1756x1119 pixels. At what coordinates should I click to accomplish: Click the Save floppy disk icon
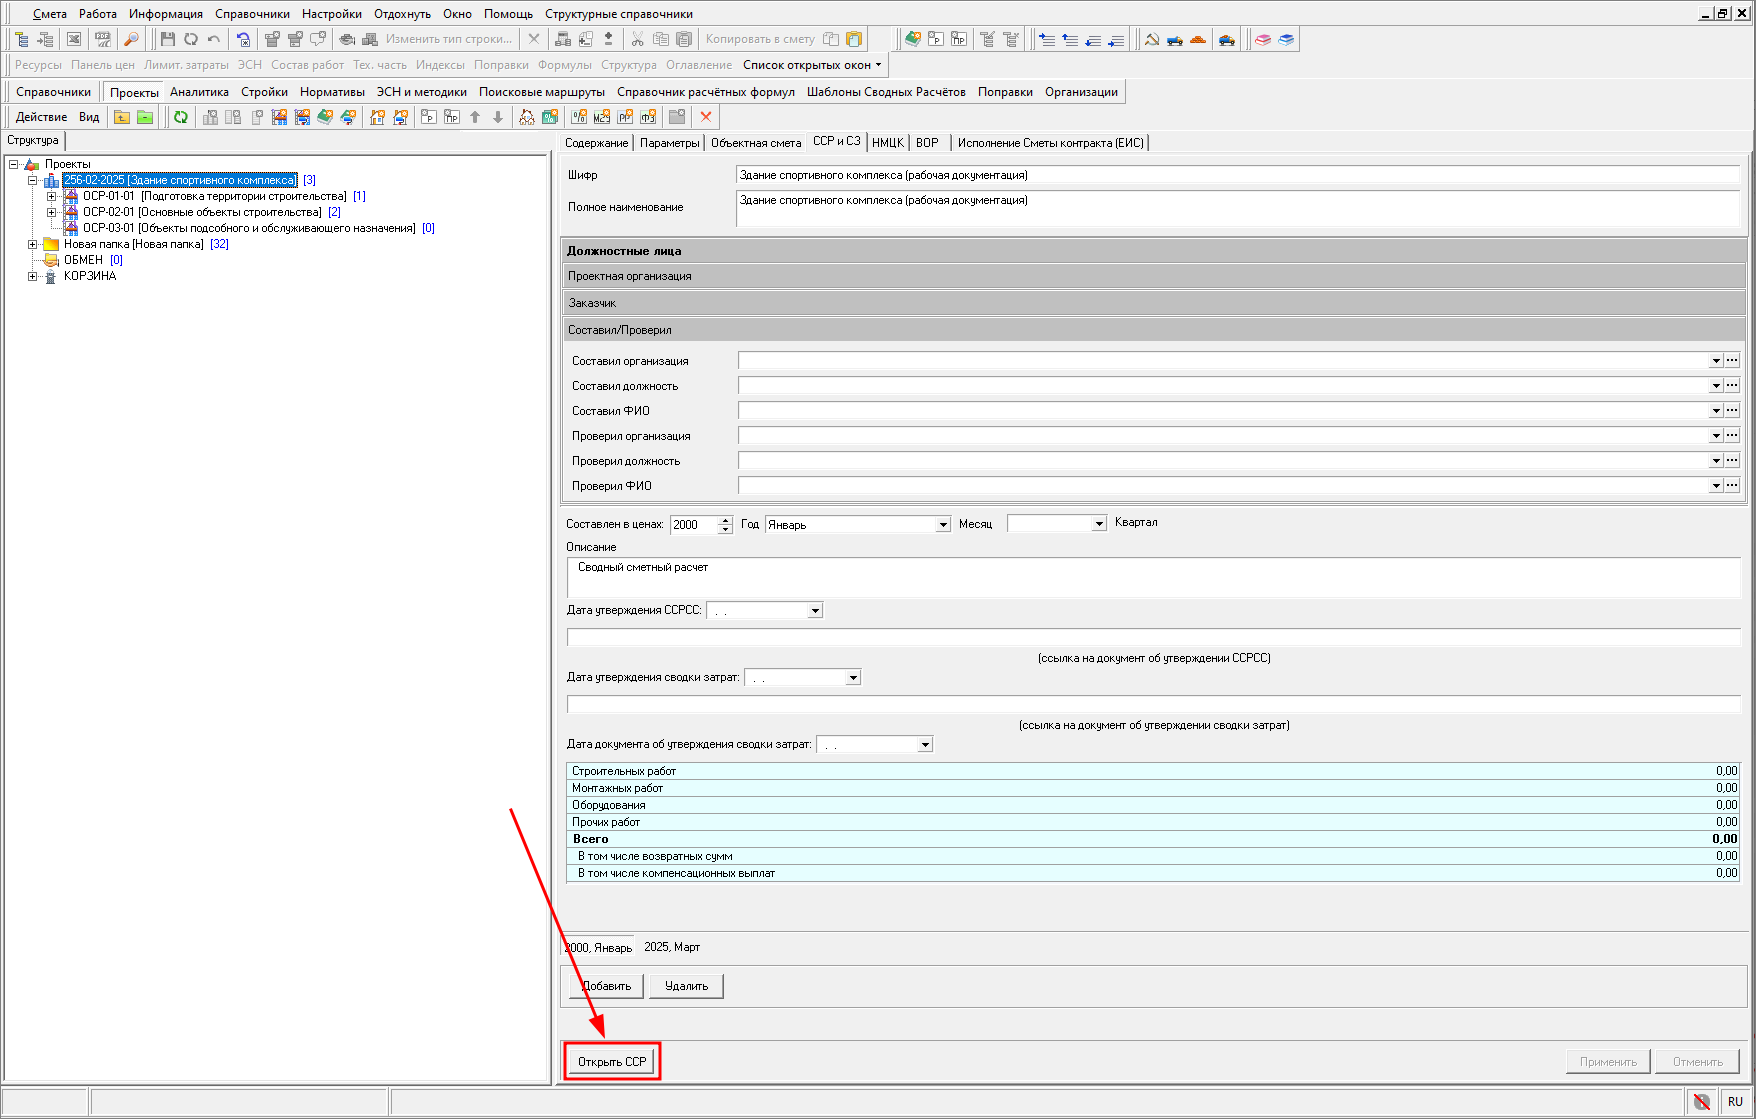pos(167,39)
